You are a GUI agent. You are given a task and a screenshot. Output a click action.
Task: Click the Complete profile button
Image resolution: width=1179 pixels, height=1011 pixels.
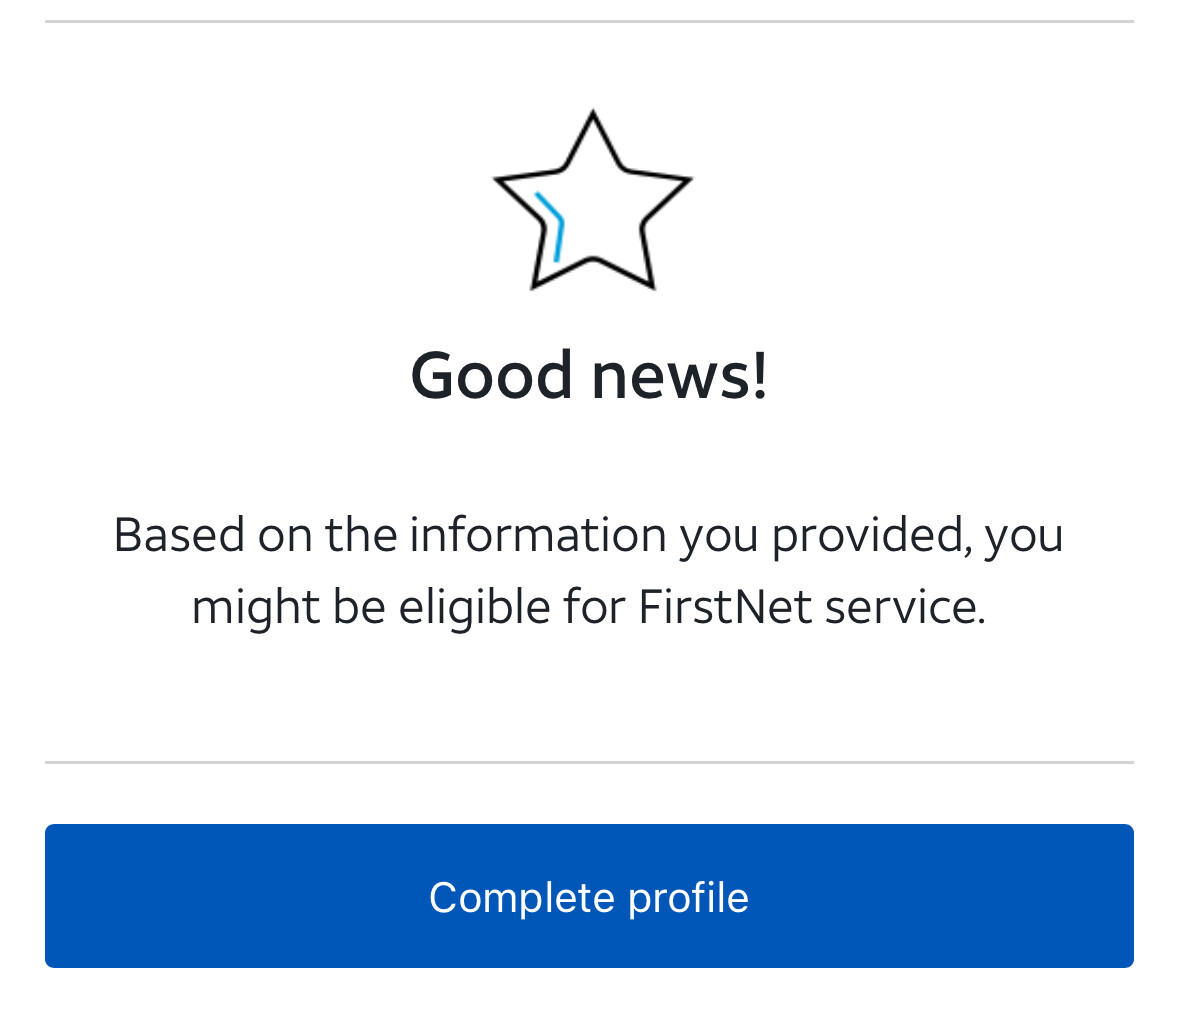(x=589, y=896)
